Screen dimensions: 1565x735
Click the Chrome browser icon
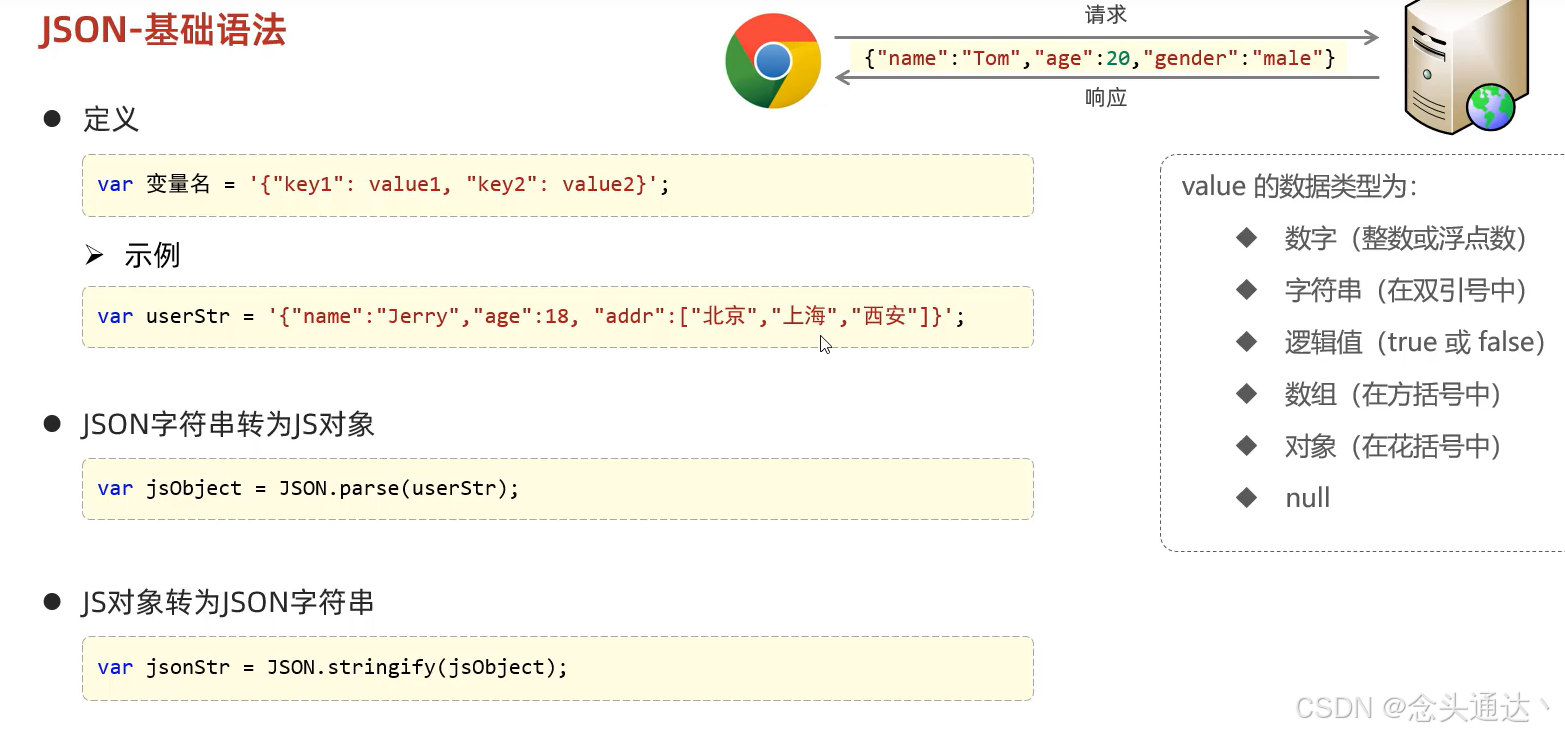pyautogui.click(x=773, y=61)
